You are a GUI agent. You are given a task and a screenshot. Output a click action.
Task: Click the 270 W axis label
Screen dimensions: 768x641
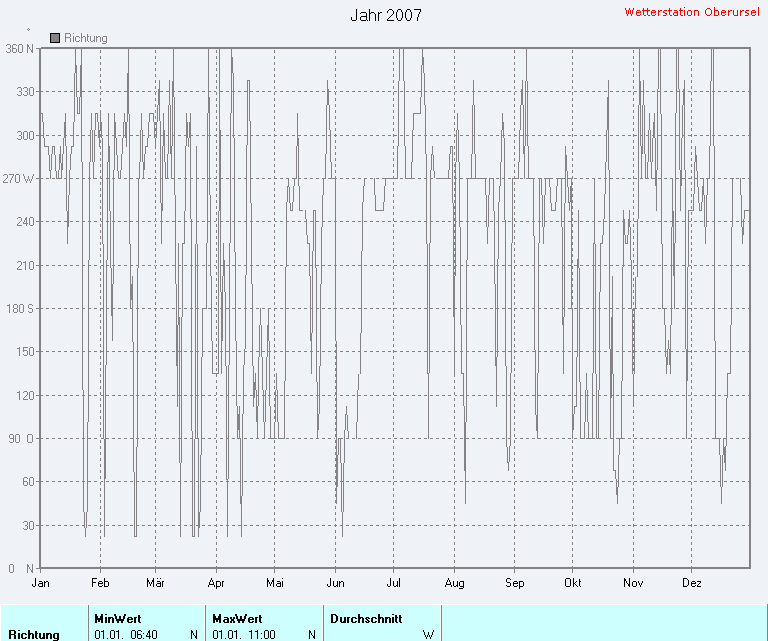click(x=18, y=178)
